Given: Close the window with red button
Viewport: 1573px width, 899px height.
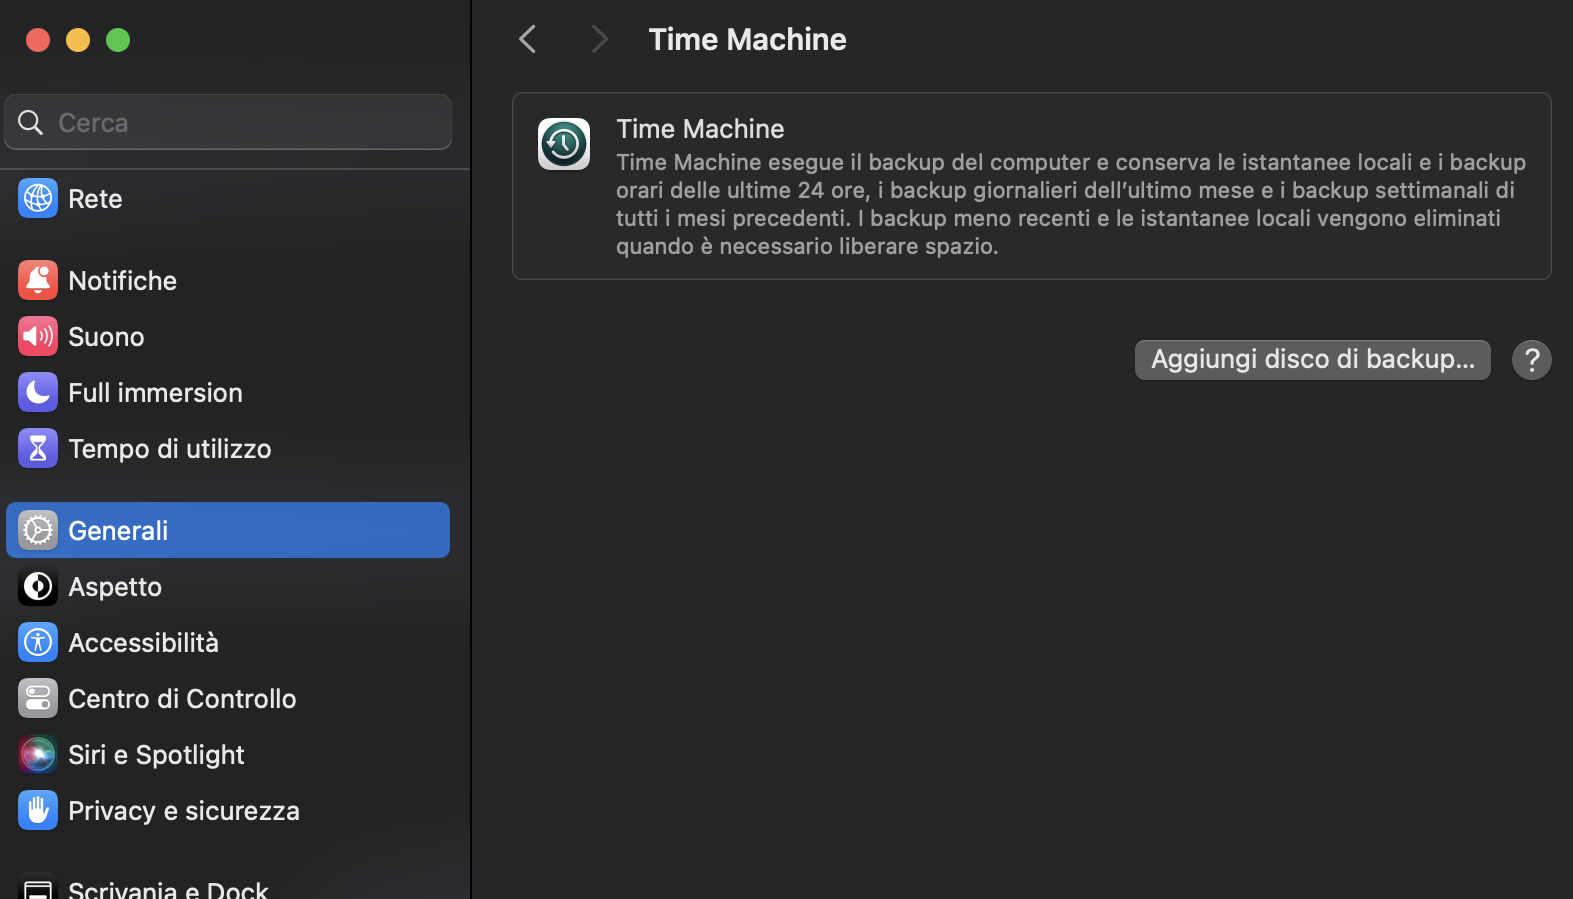Looking at the screenshot, I should click(38, 40).
